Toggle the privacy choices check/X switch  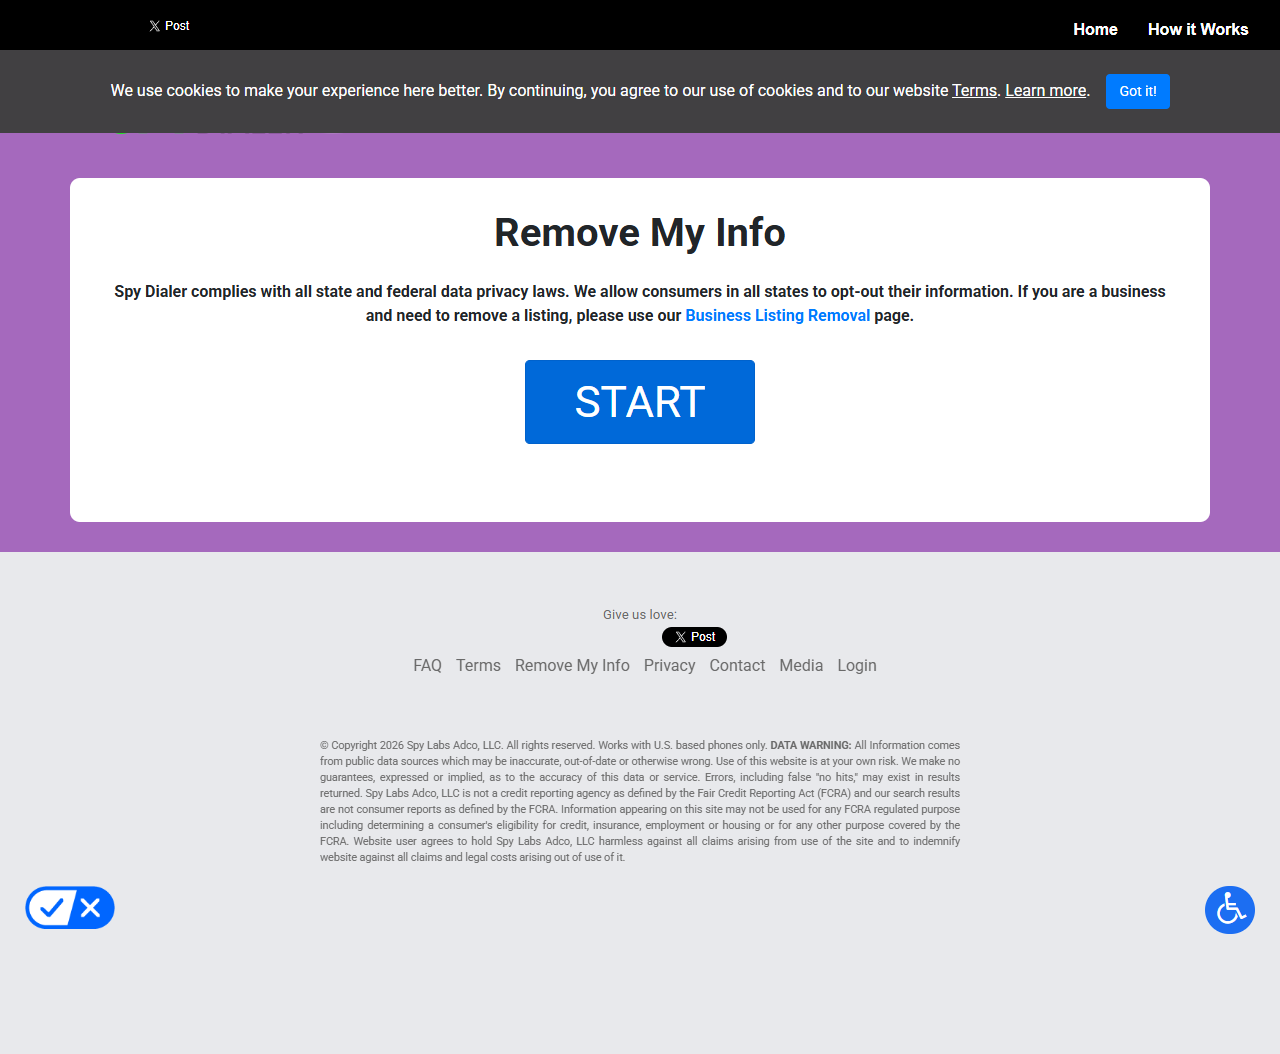tap(70, 908)
